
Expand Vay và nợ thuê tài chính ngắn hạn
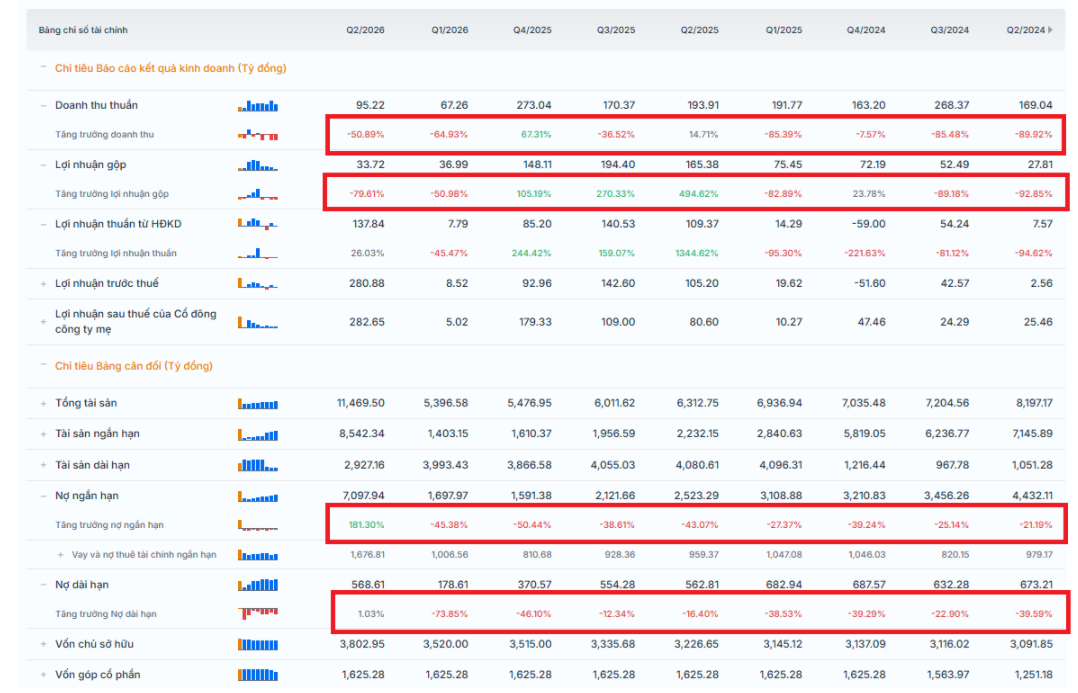coord(60,555)
